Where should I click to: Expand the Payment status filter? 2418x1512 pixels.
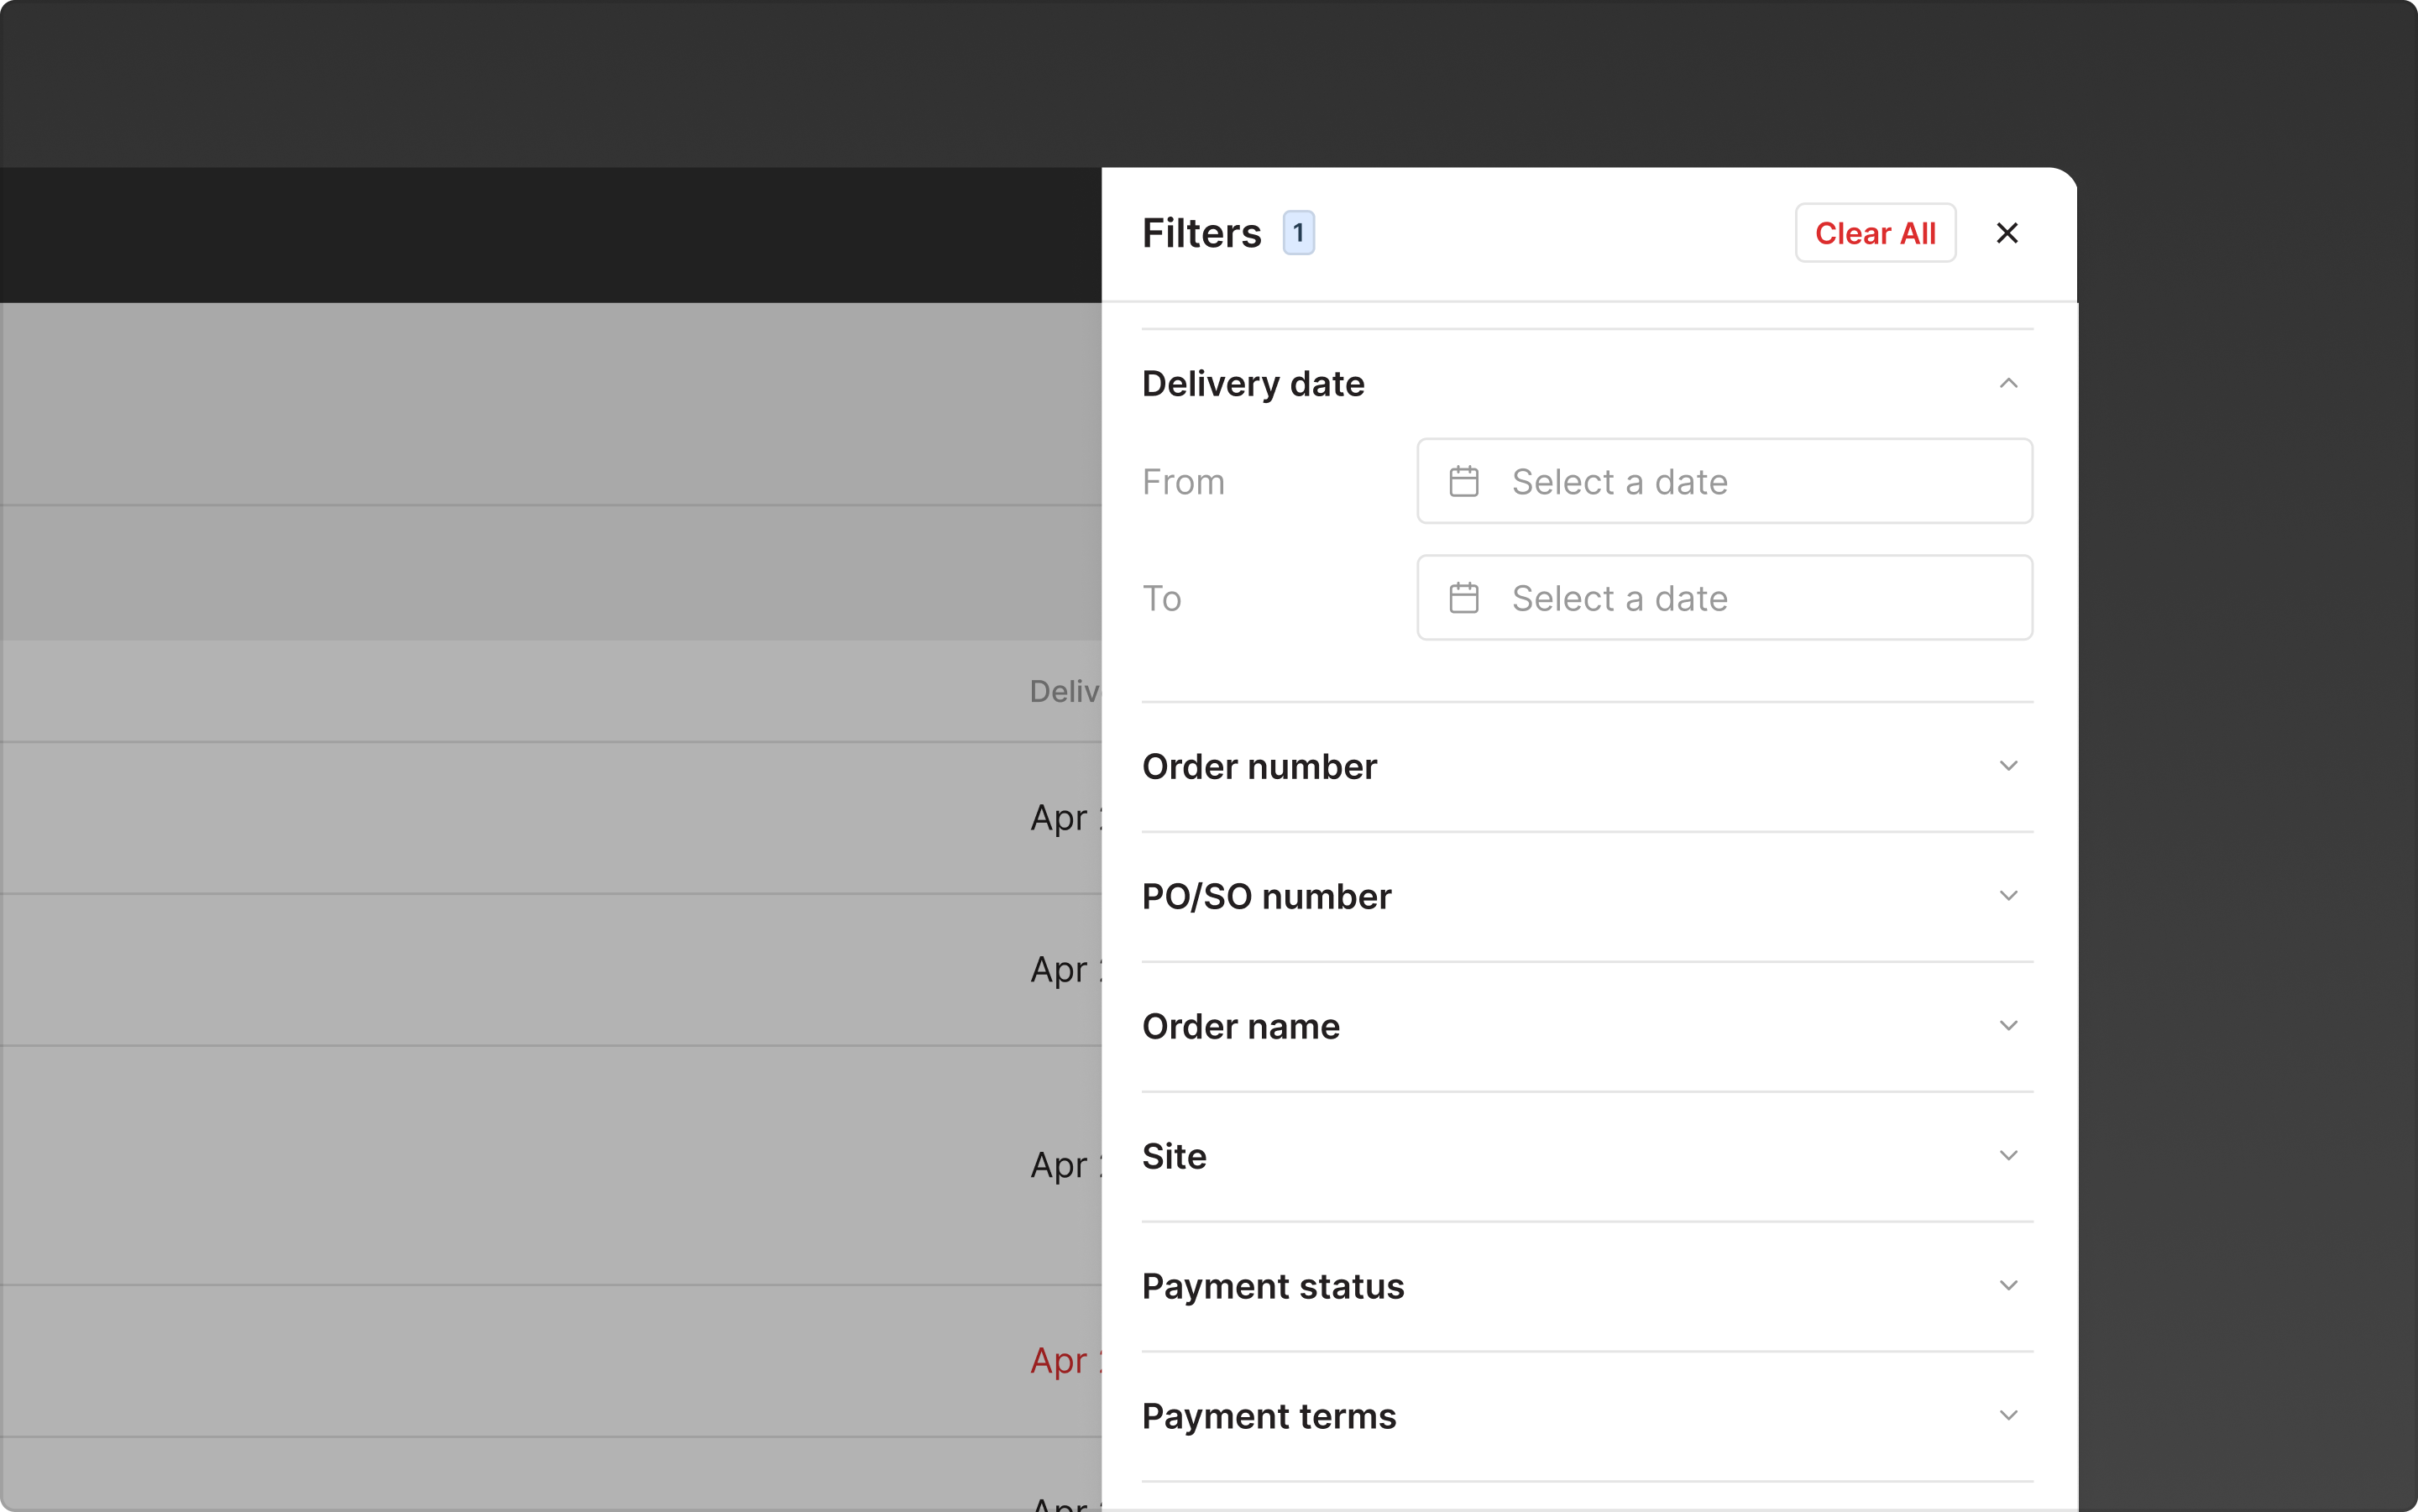(x=2009, y=1285)
